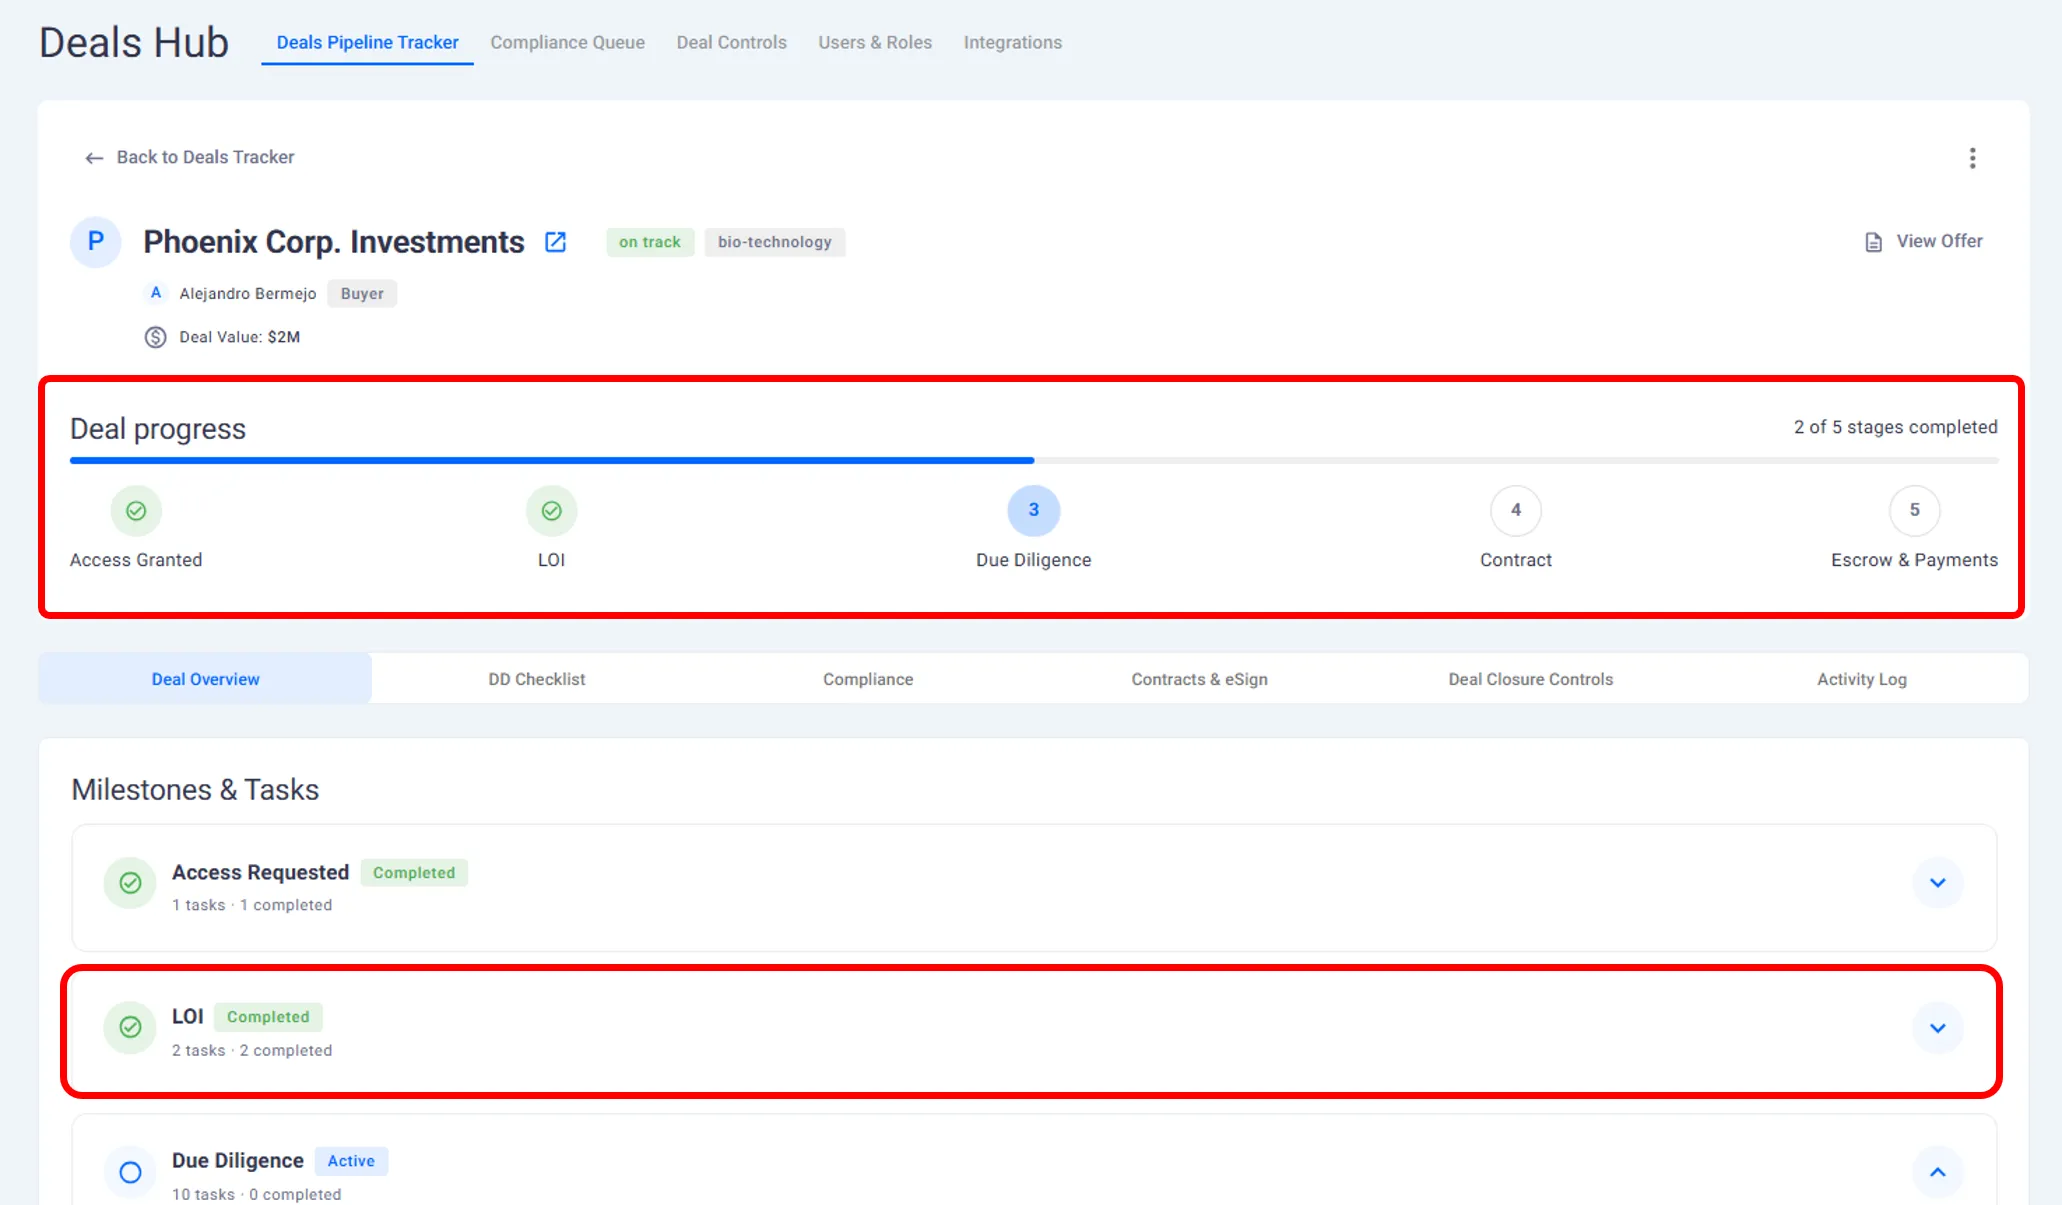This screenshot has width=2062, height=1205.
Task: Switch to the Compliance Queue tab
Action: click(x=567, y=43)
